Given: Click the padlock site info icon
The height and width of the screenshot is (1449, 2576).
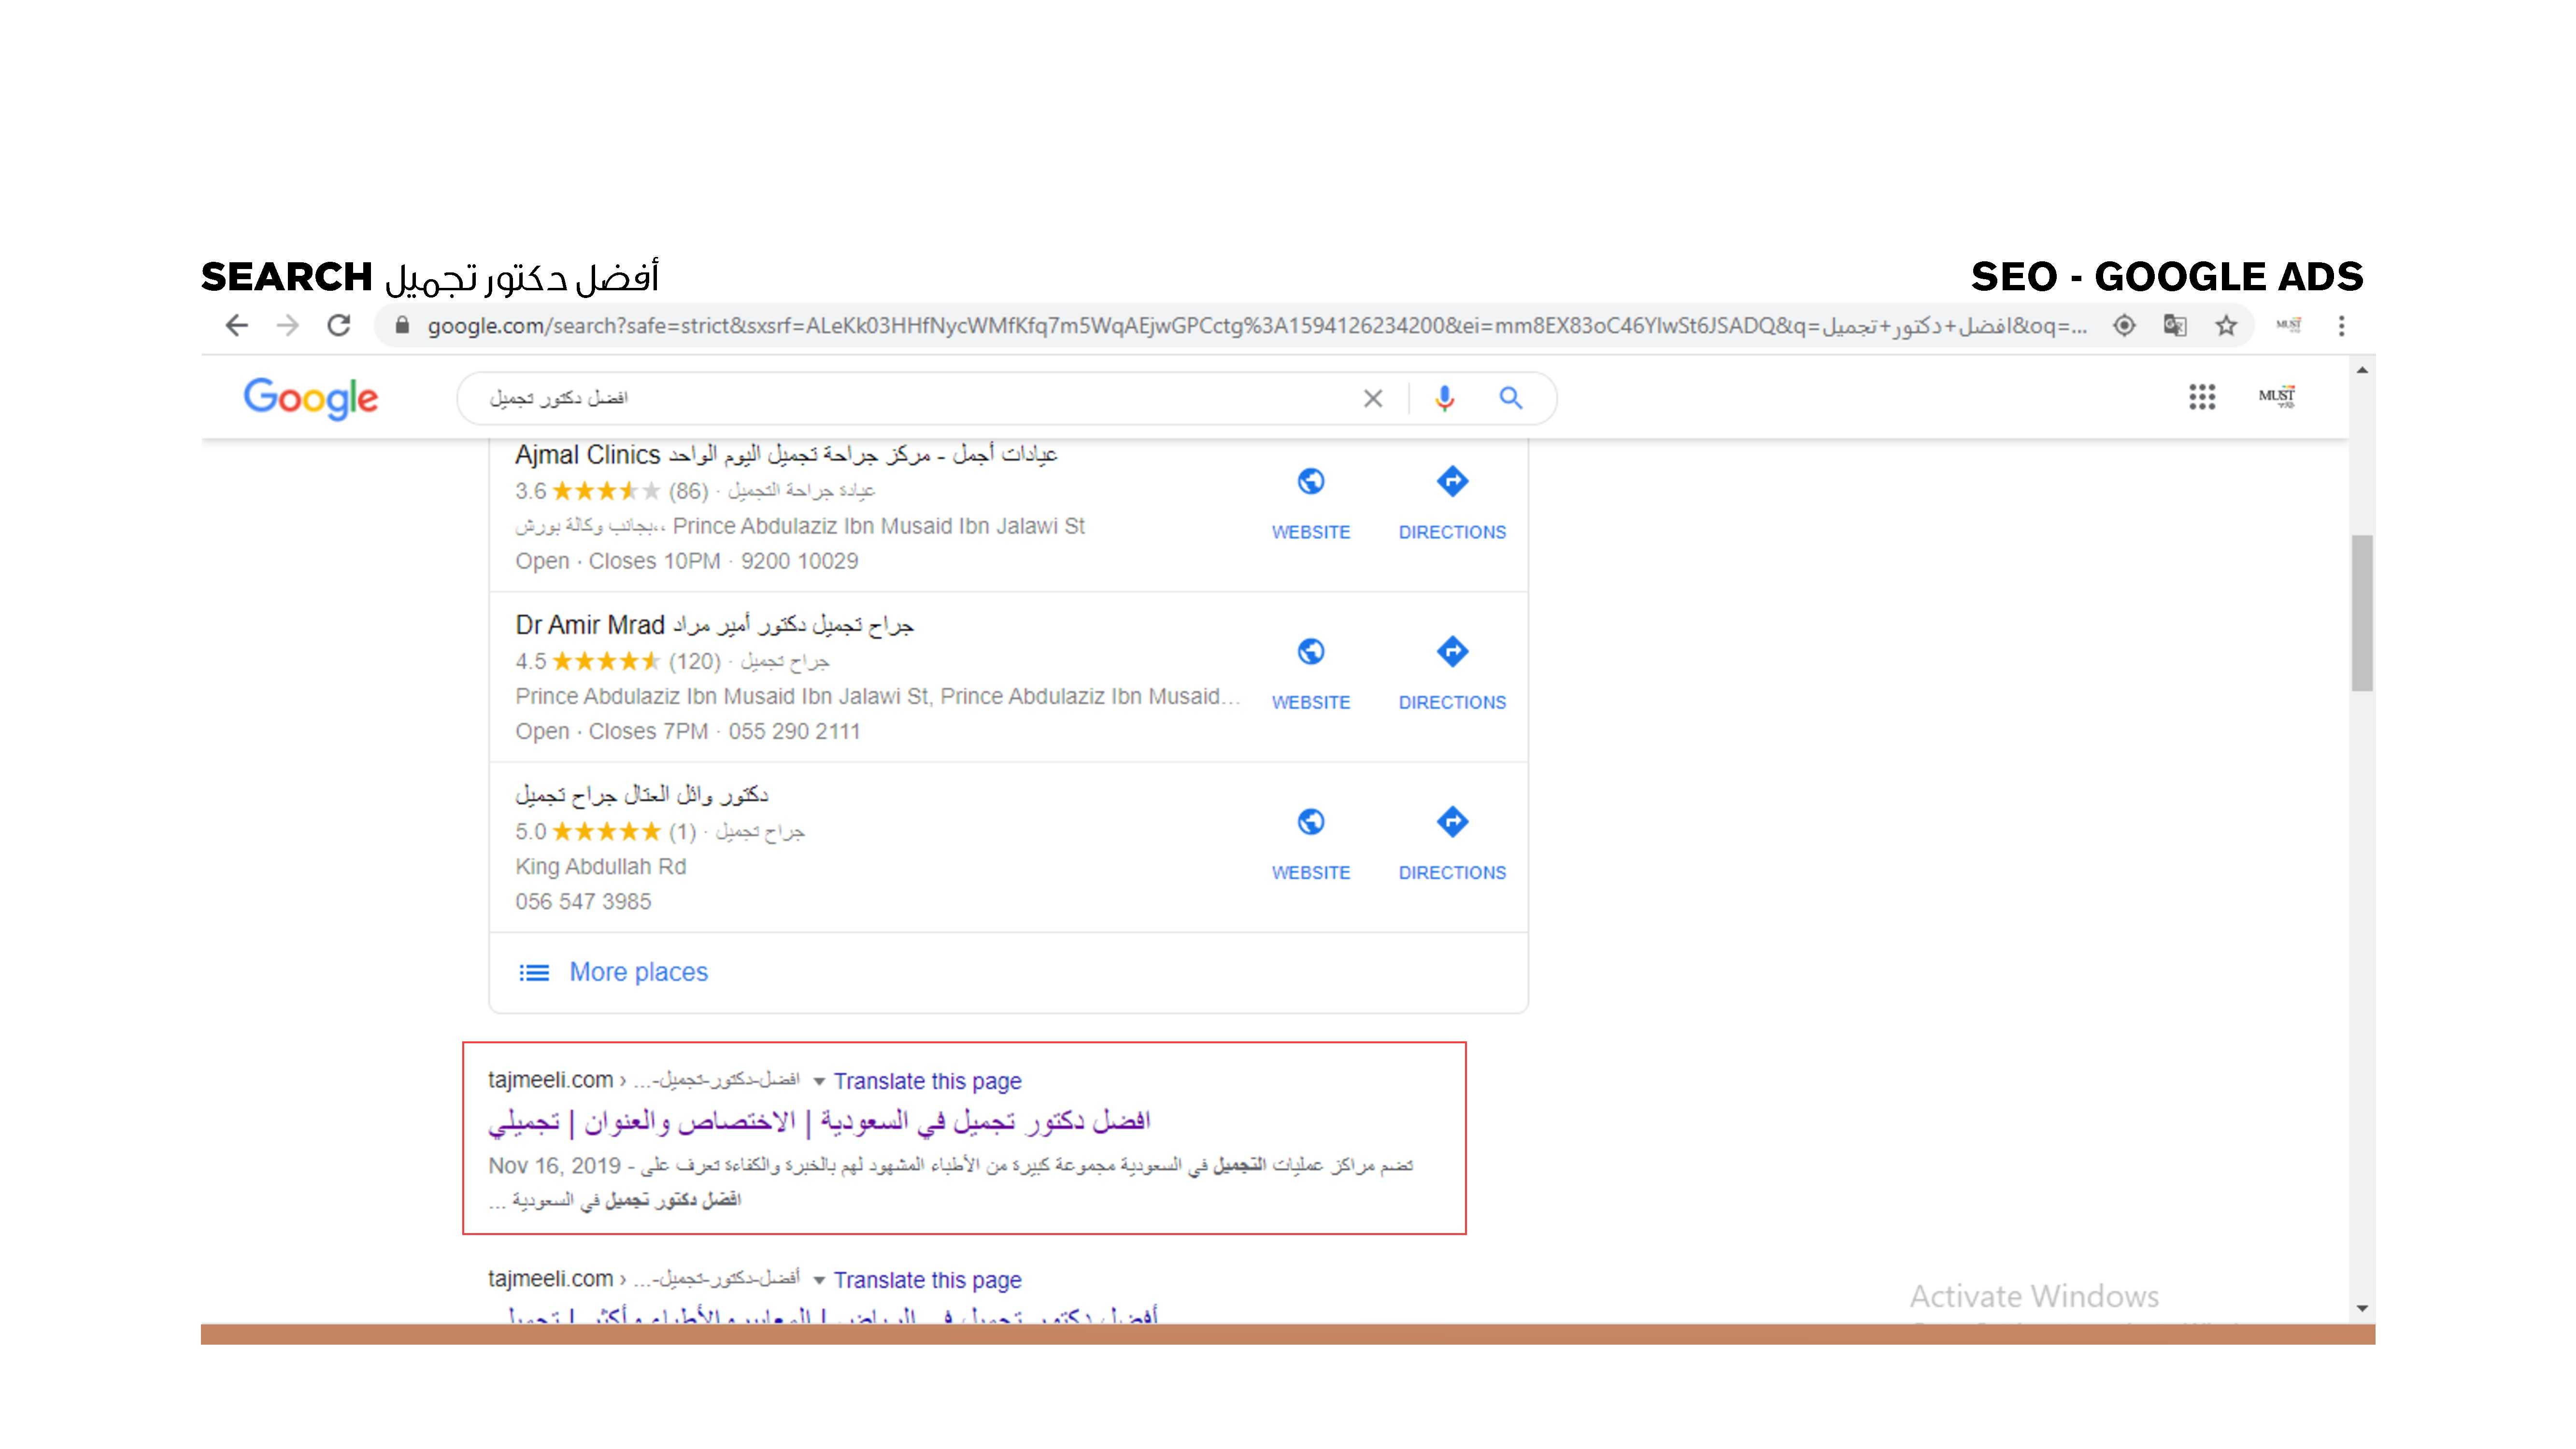Looking at the screenshot, I should [x=402, y=326].
